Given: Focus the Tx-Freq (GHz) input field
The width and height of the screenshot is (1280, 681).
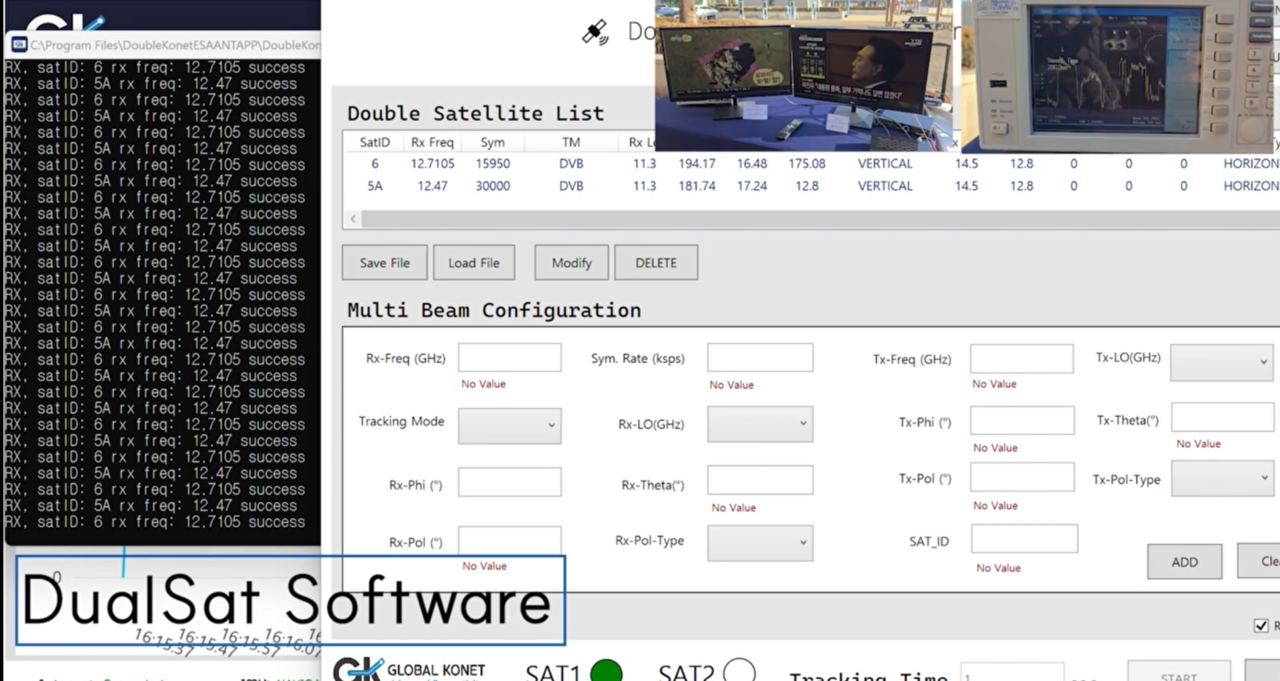Looking at the screenshot, I should point(1022,358).
